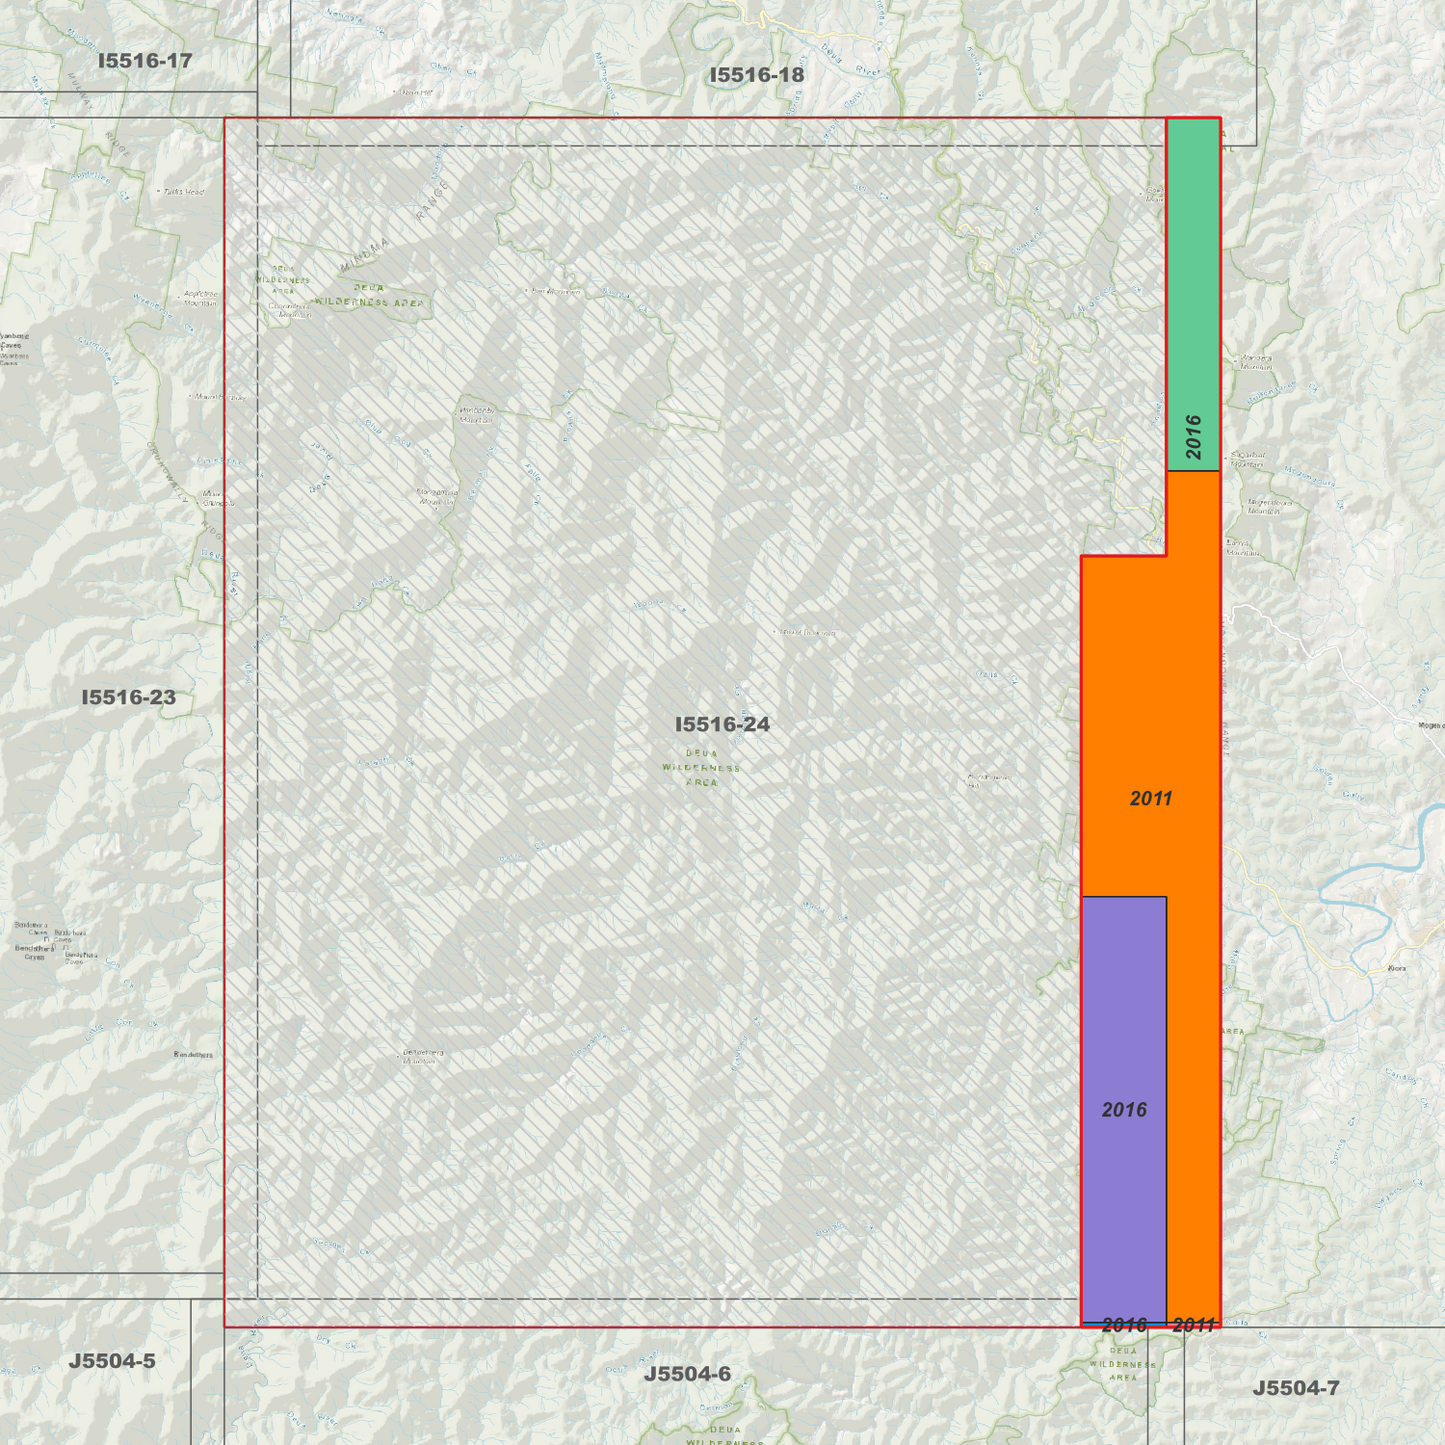The image size is (1445, 1445).
Task: Select the Mogendoura Mountain label
Action: (1271, 507)
